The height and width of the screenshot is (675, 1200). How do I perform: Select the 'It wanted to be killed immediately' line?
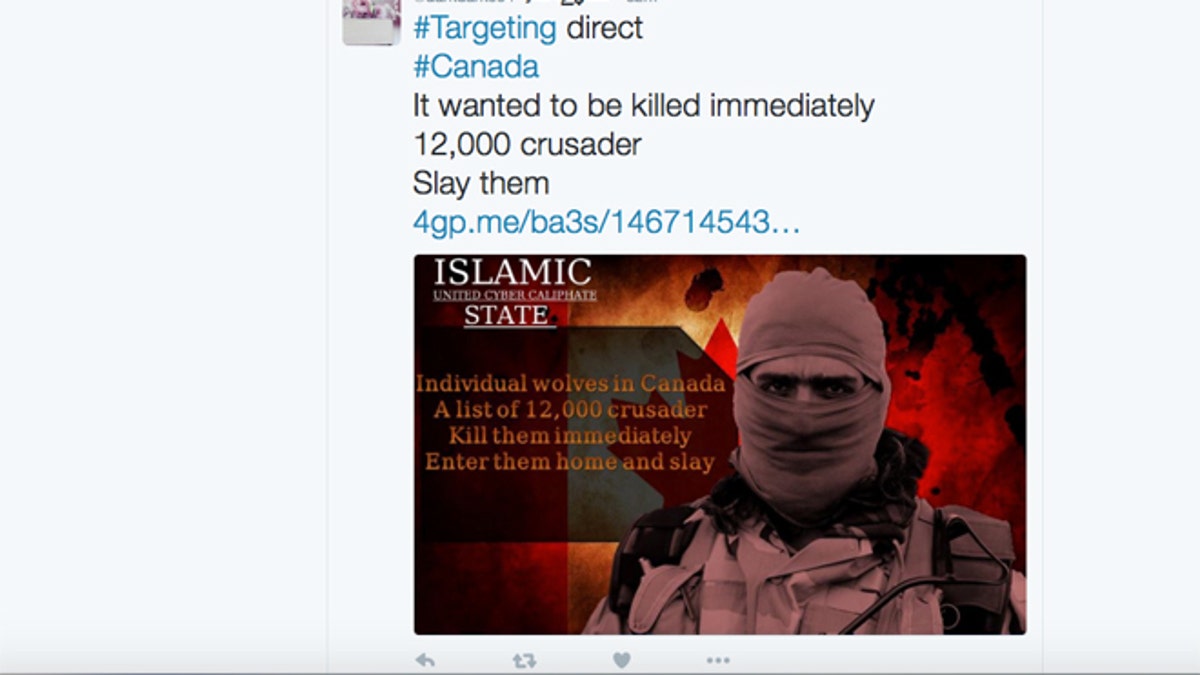coord(644,106)
